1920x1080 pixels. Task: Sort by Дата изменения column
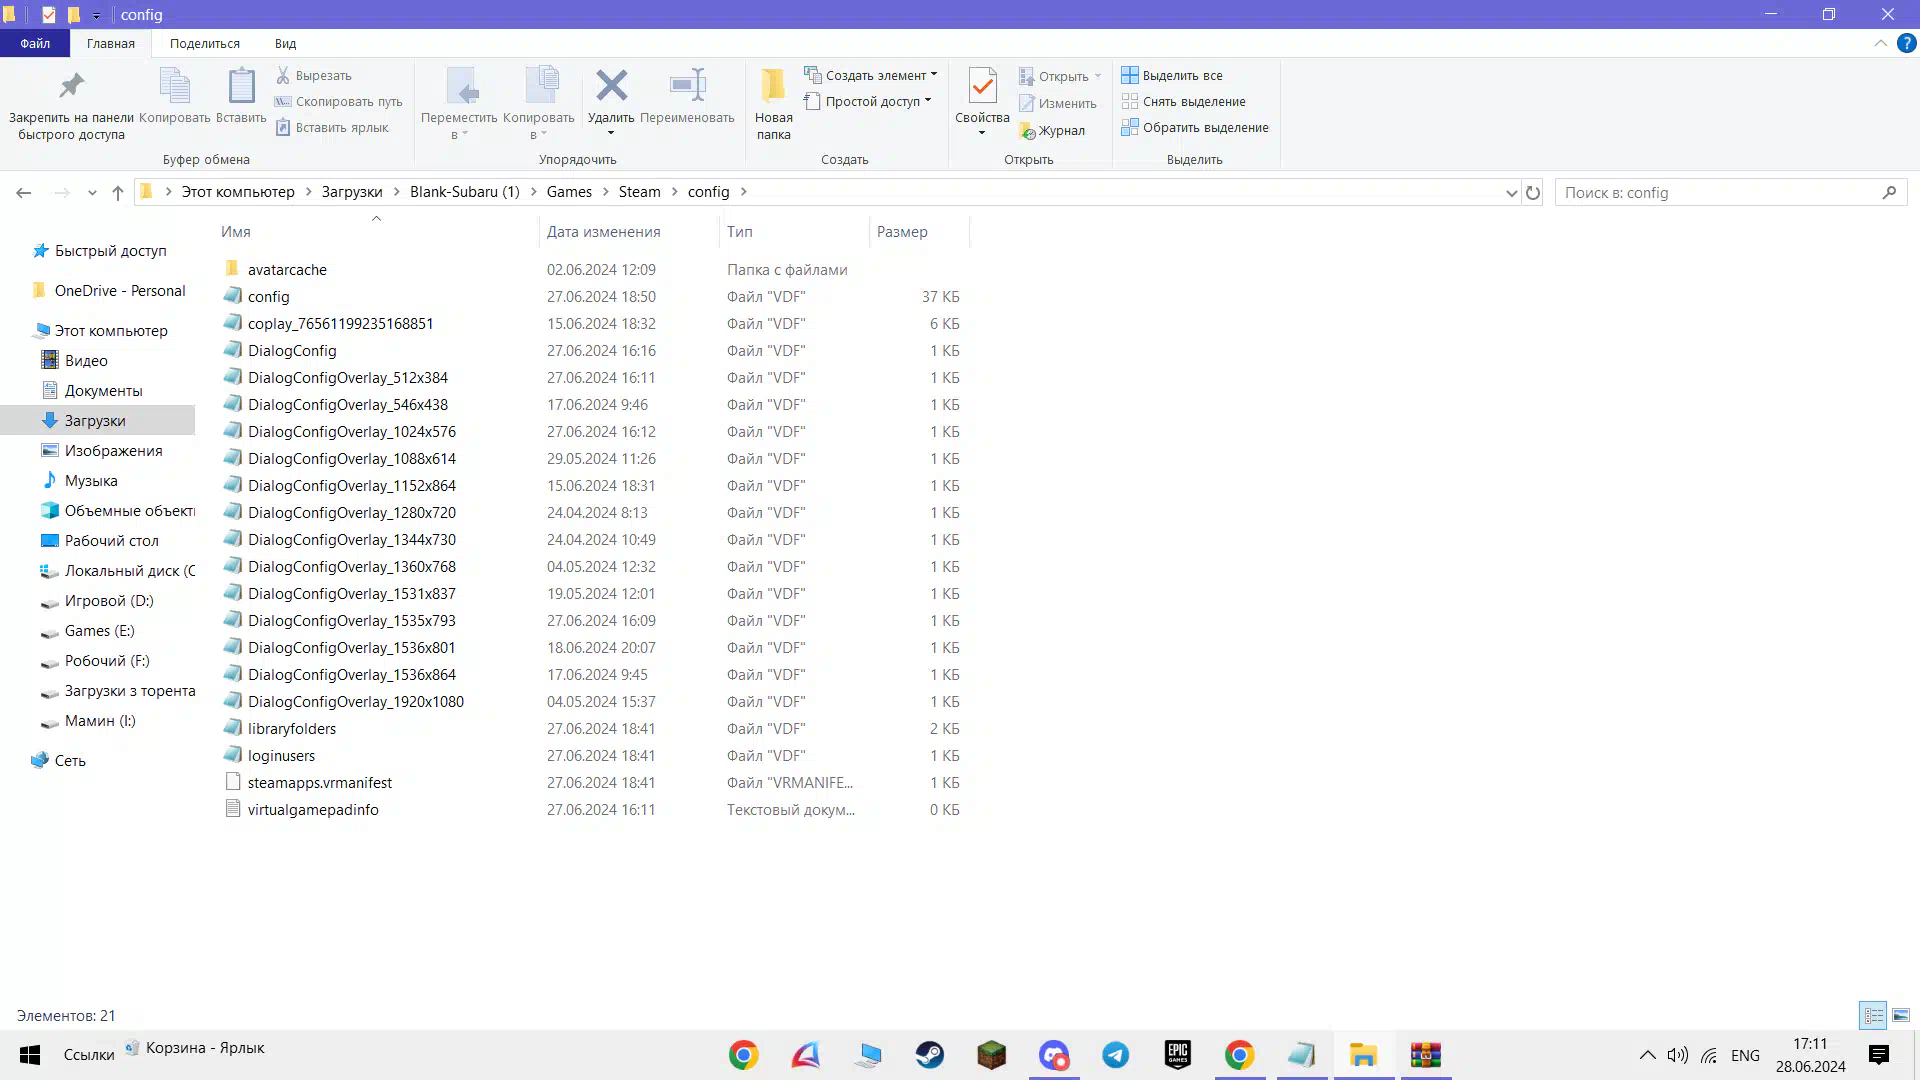point(603,231)
